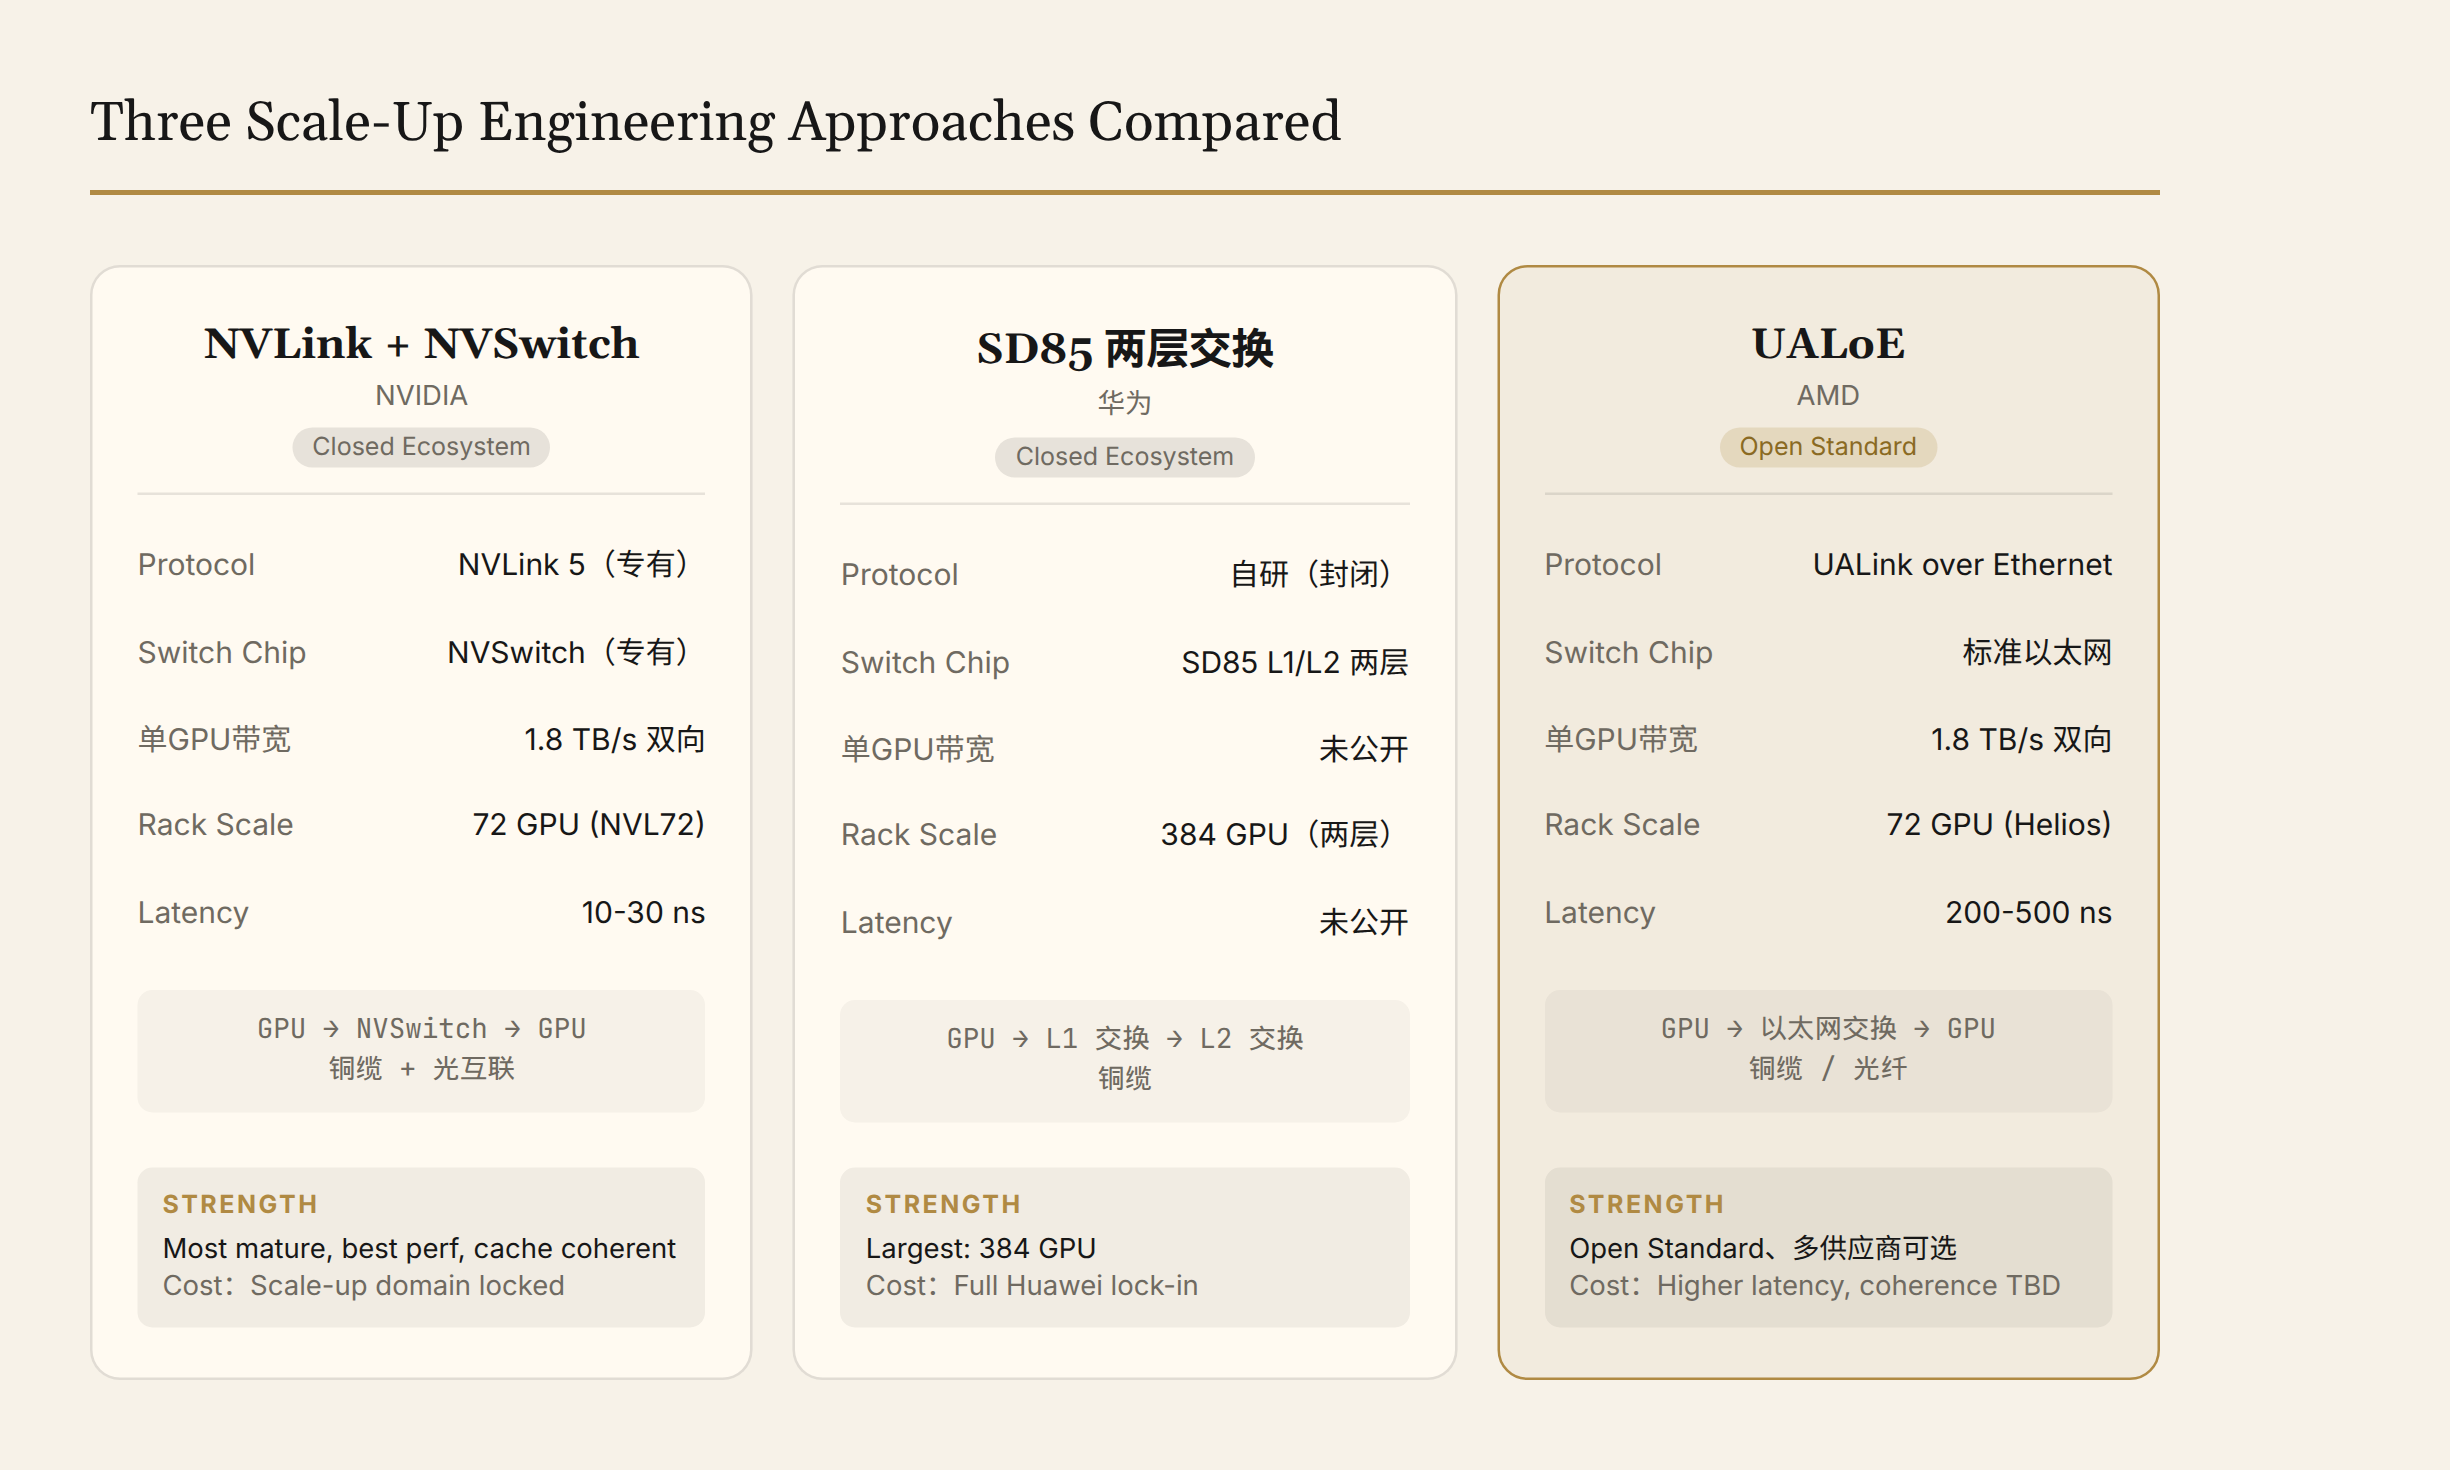Click the '标准以太网' switch chip value

2037,653
